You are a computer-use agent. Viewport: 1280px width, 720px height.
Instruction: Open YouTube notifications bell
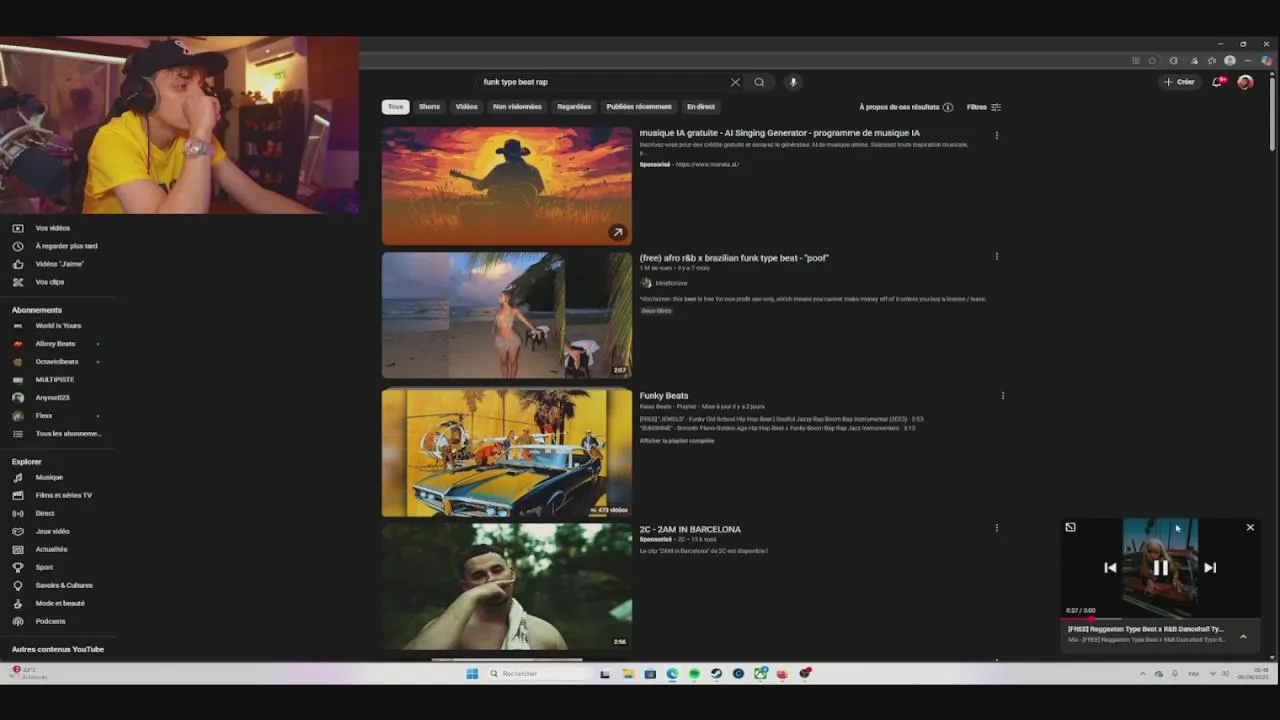tap(1217, 82)
